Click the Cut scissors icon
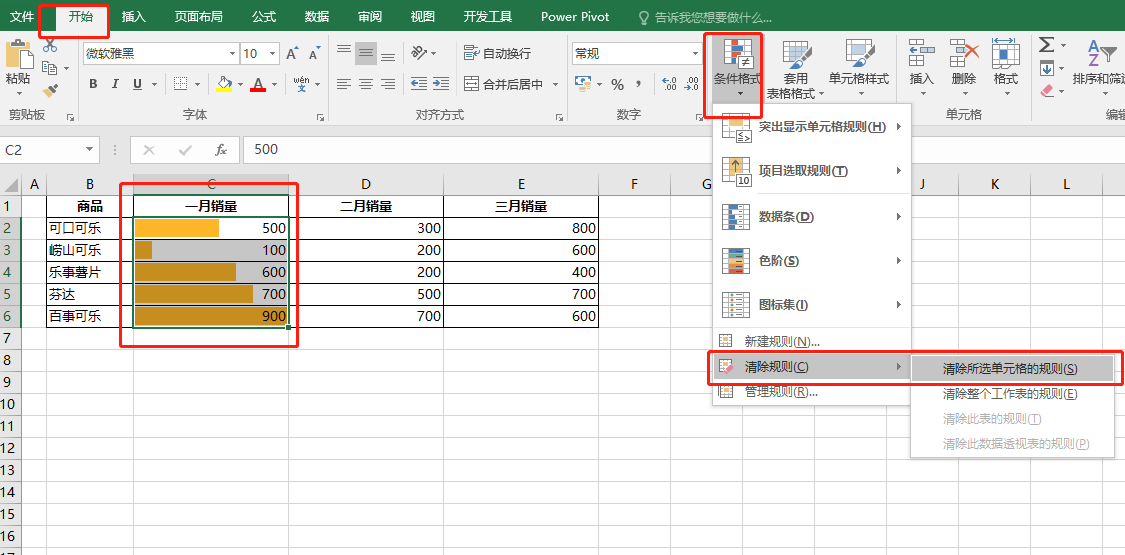 point(50,45)
